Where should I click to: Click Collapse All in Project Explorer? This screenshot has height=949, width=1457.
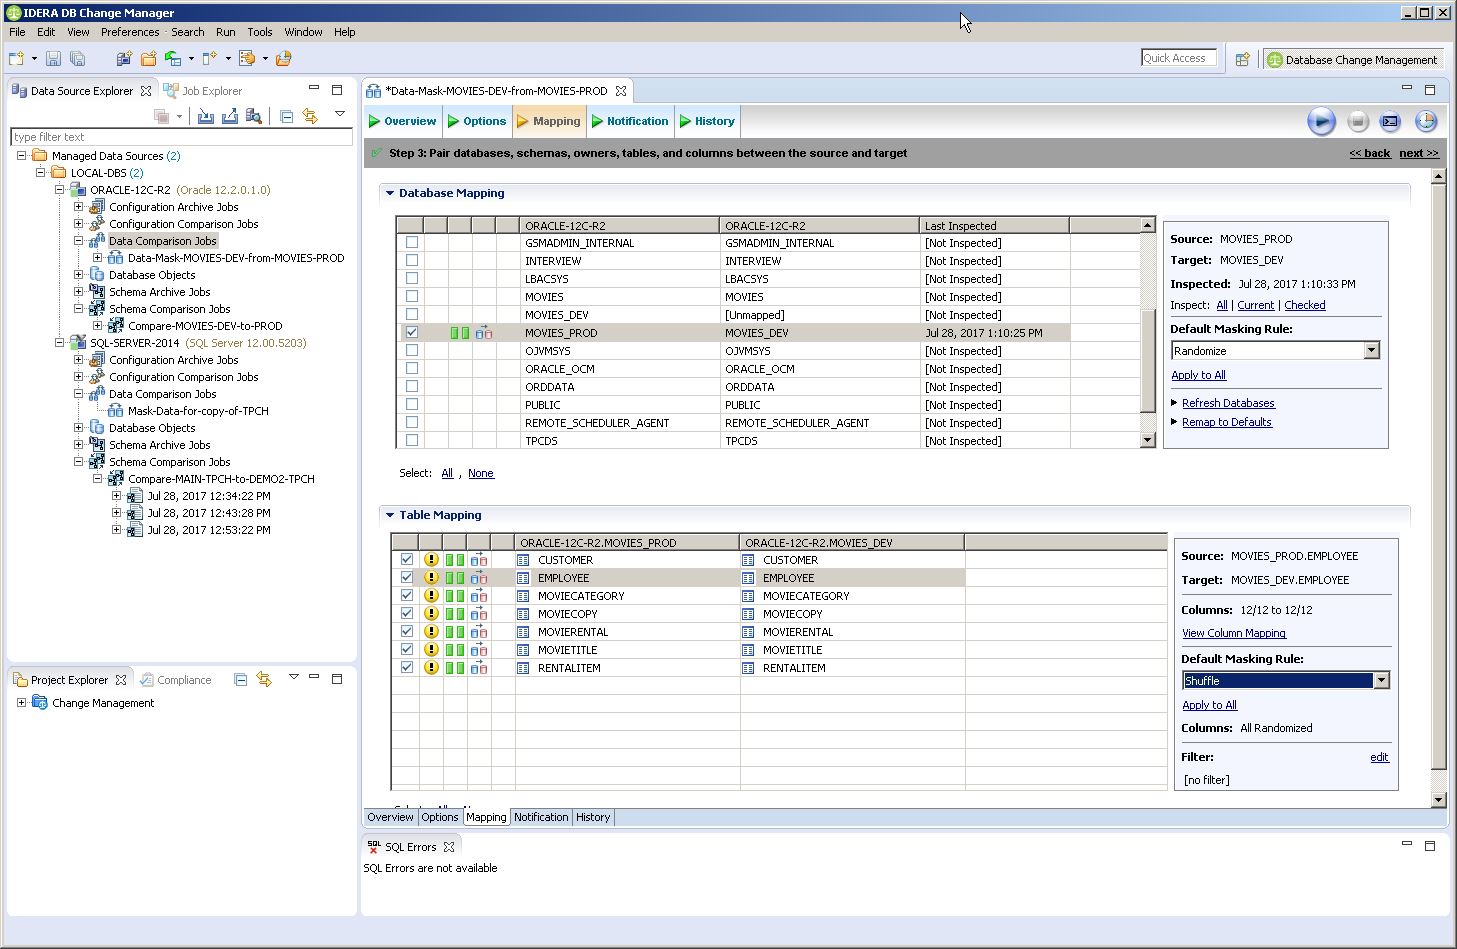click(240, 680)
